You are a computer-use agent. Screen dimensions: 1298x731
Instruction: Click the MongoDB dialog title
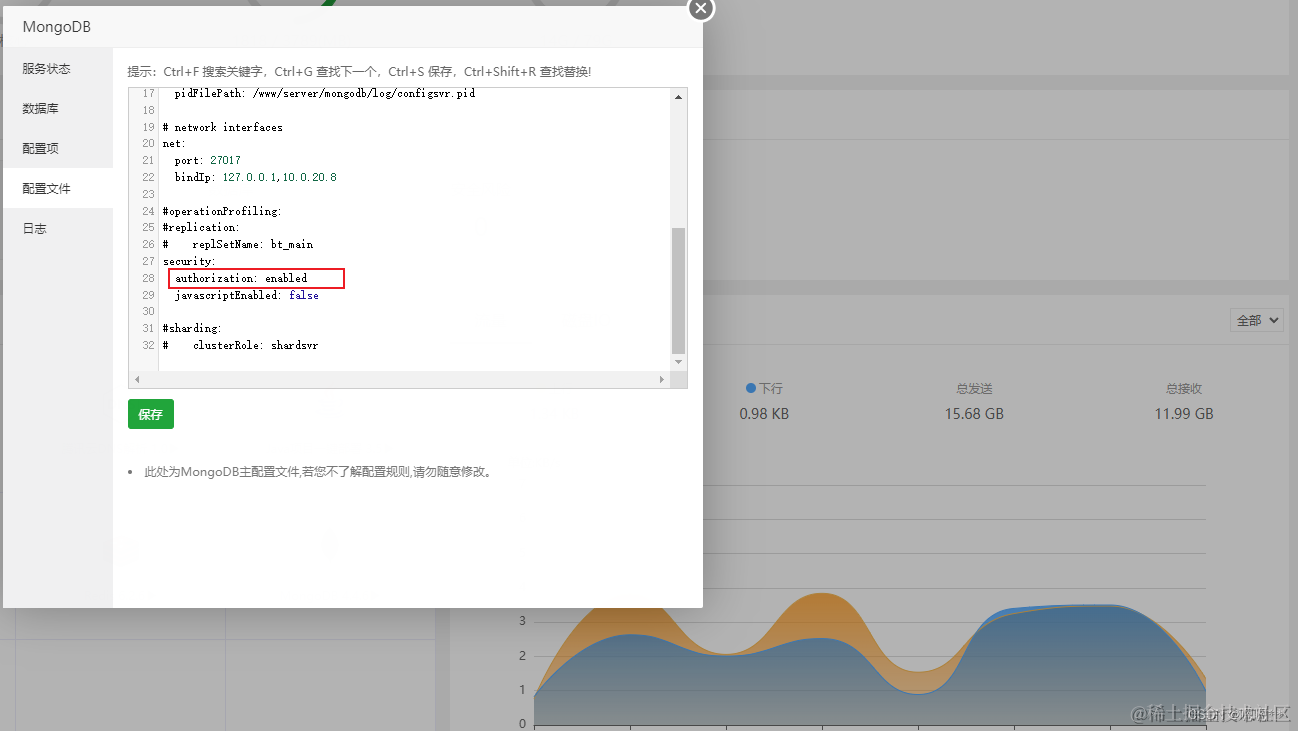point(57,27)
